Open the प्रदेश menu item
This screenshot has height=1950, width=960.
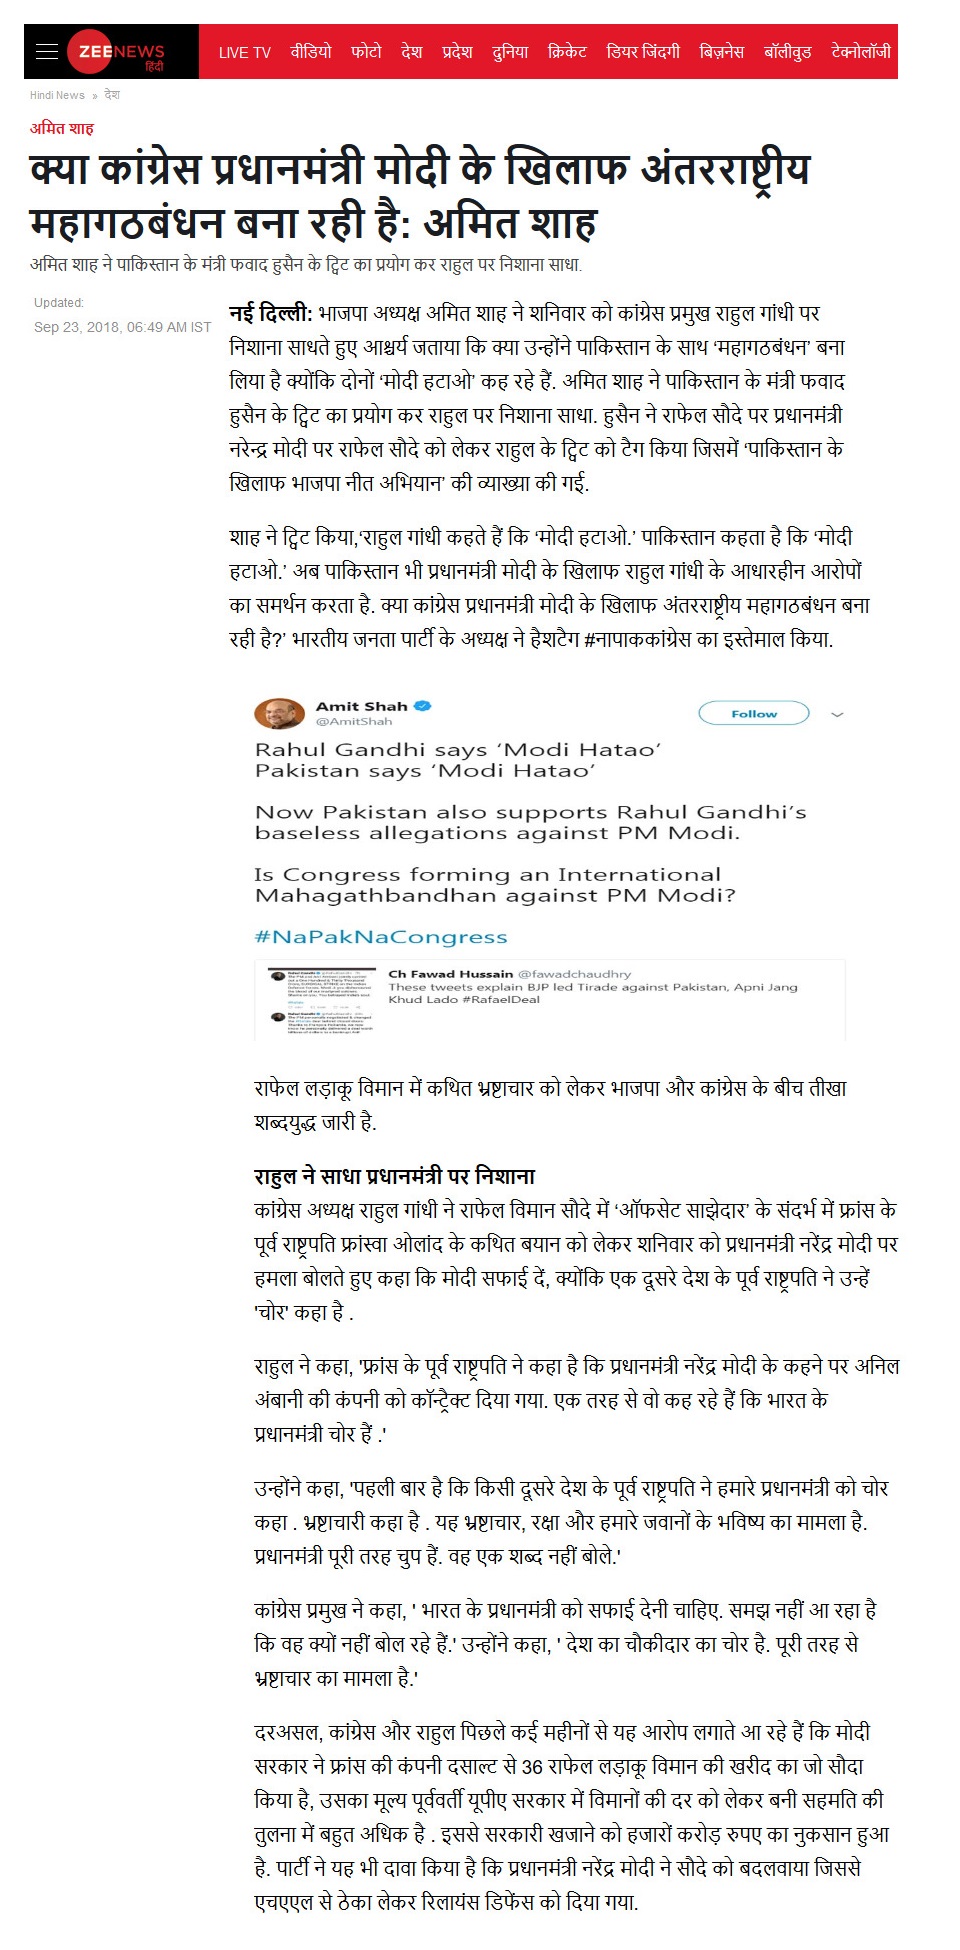pyautogui.click(x=457, y=51)
